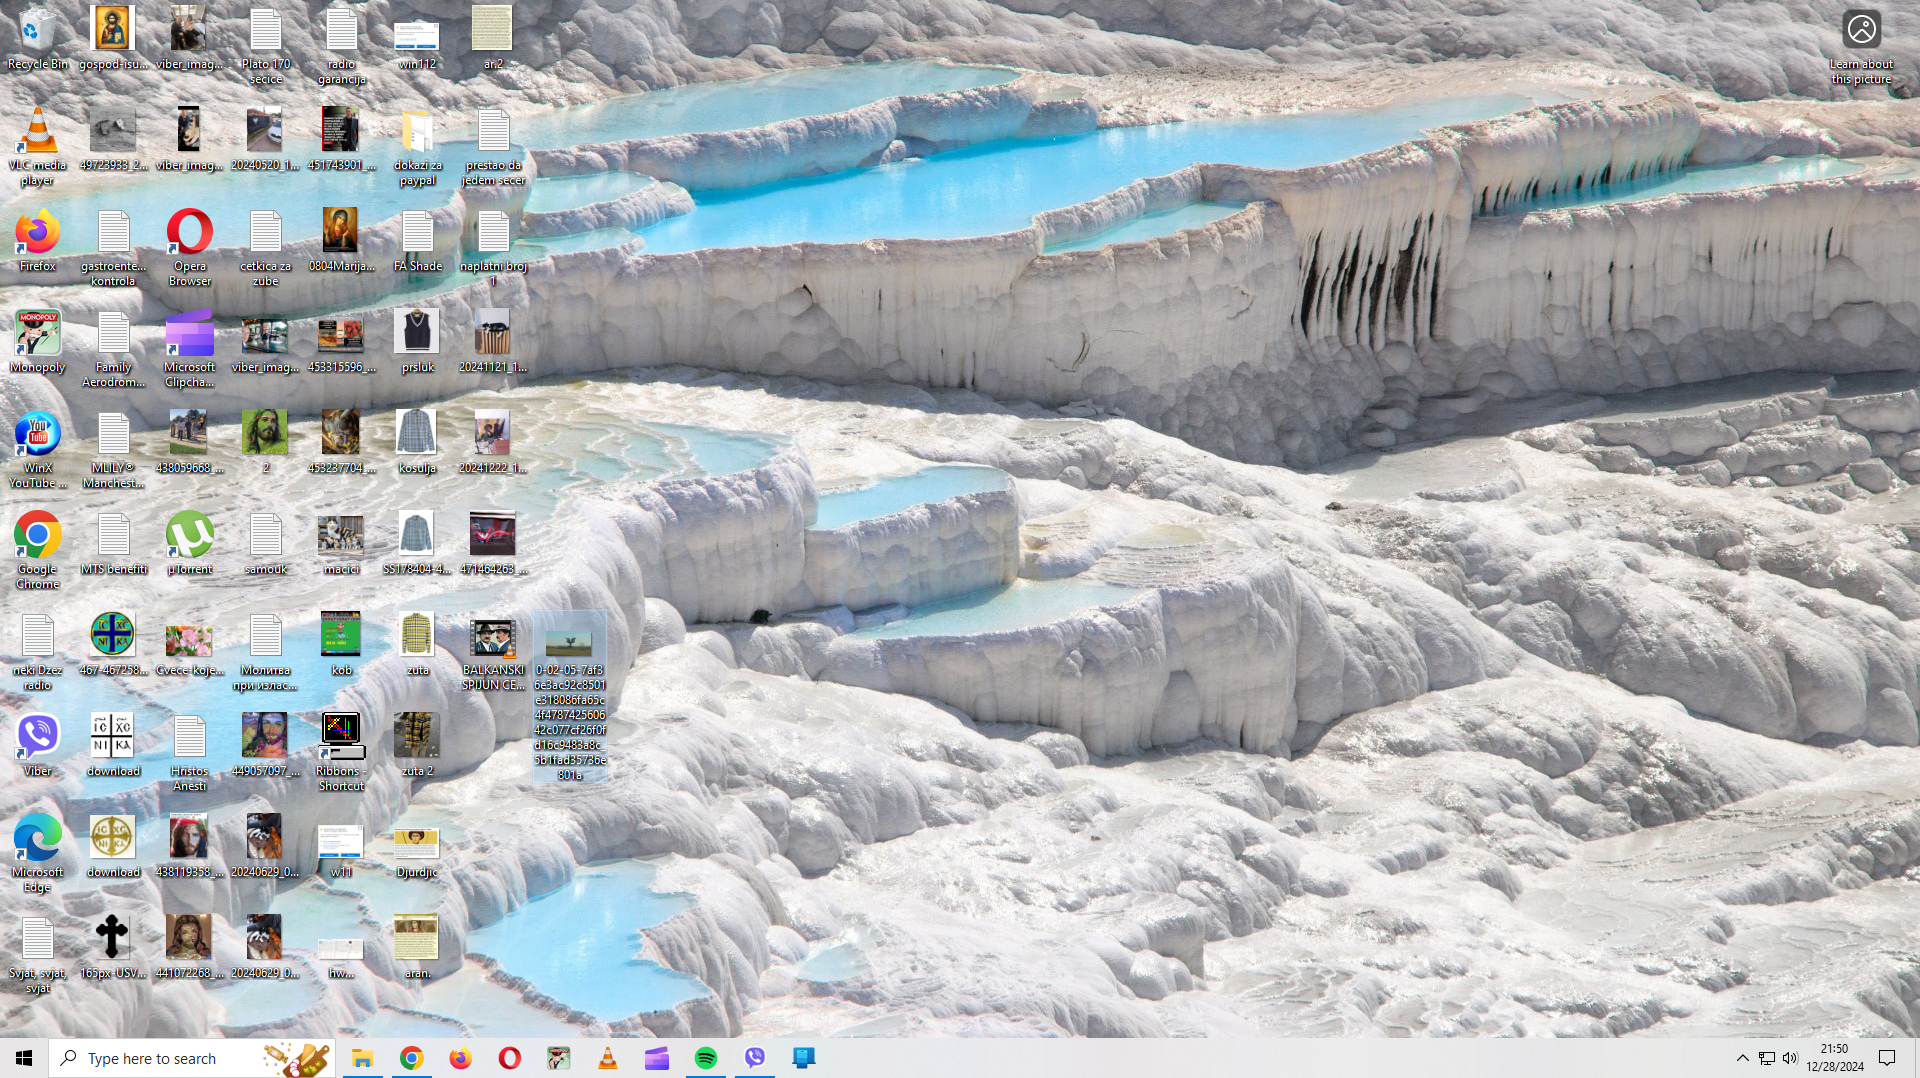Select the 'Family Aerodrom' text file

(113, 349)
